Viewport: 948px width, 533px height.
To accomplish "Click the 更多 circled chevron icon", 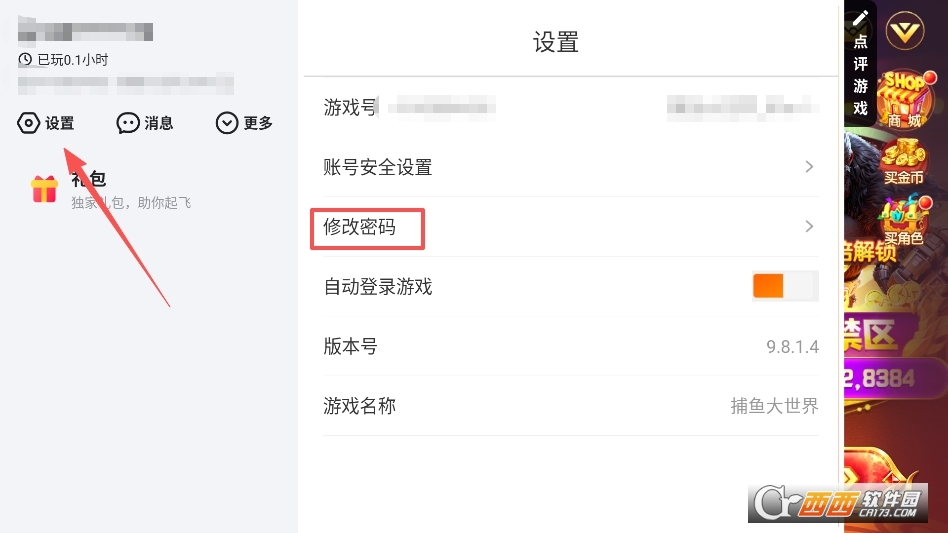I will (227, 123).
